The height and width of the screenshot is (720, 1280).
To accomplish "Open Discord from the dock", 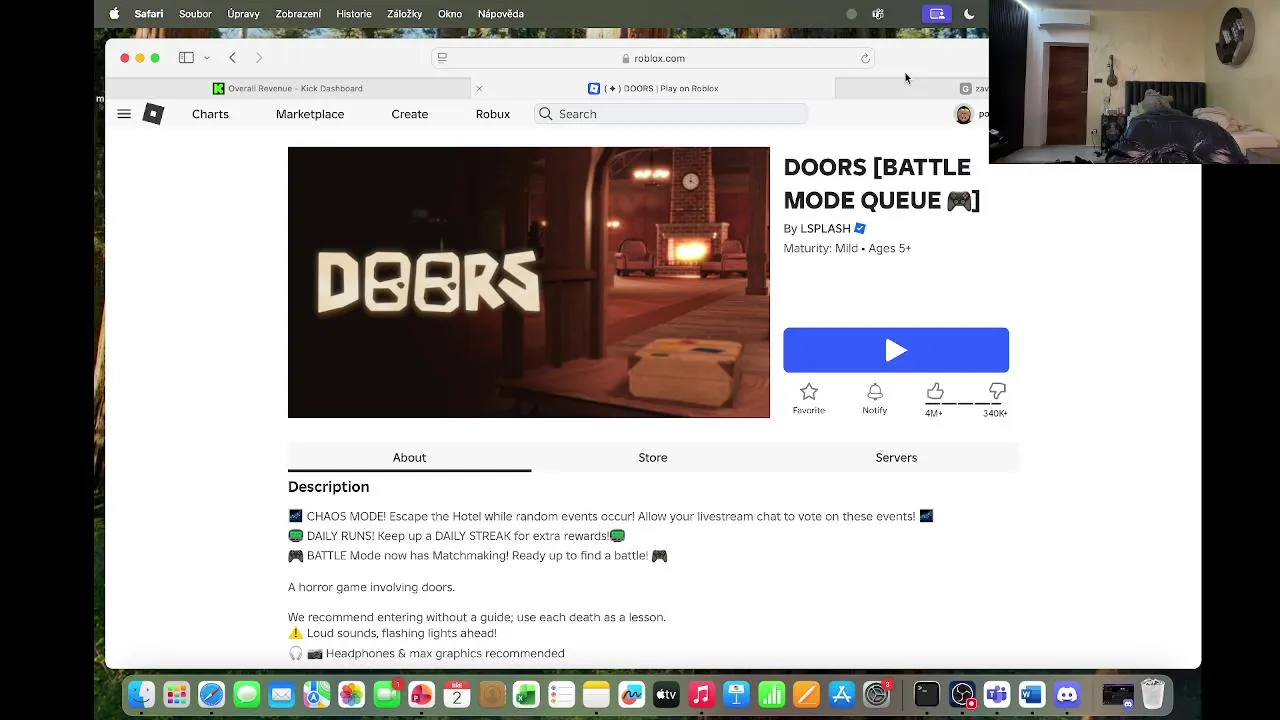I will [1067, 694].
